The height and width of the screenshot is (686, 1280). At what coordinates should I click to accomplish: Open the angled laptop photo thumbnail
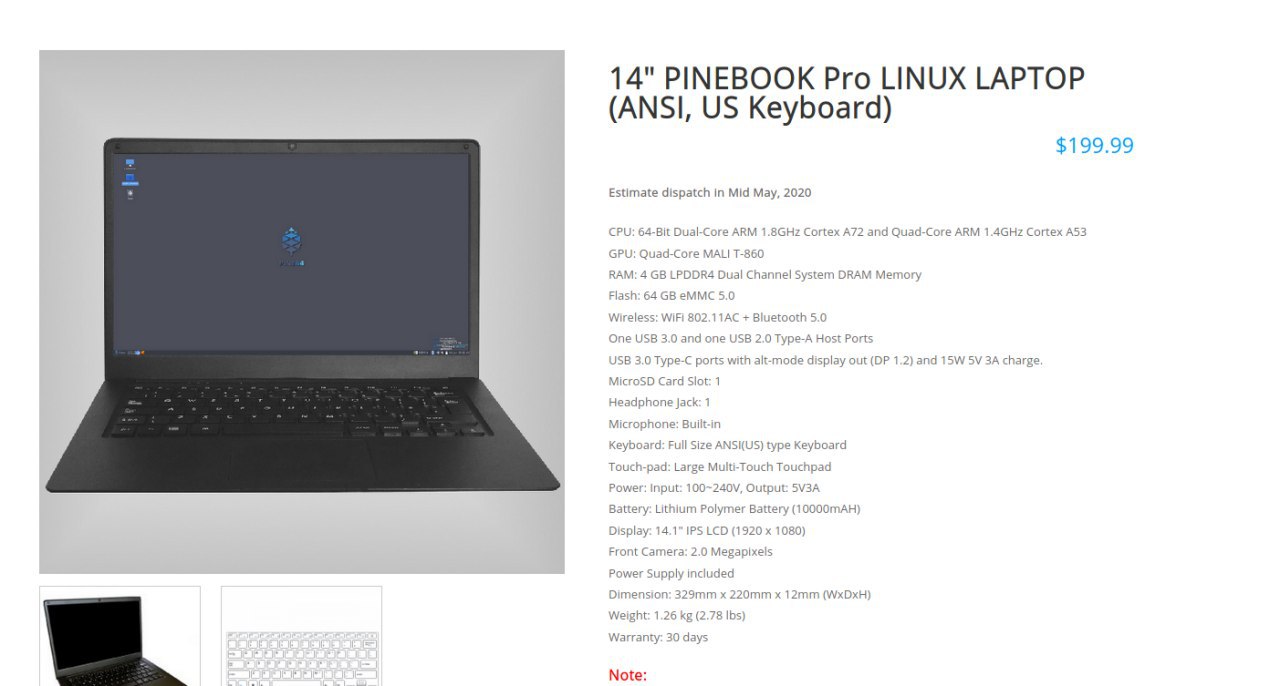click(120, 636)
